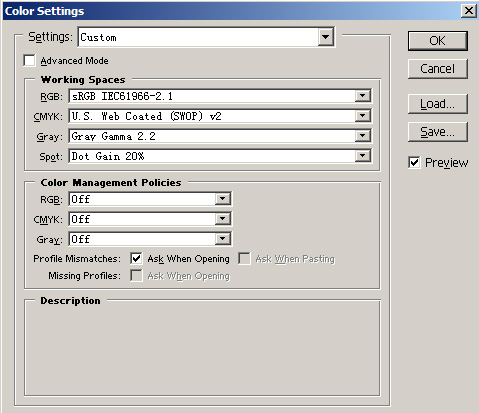Screen dimensions: 479x413
Task: Click the Load... button
Action: [438, 104]
